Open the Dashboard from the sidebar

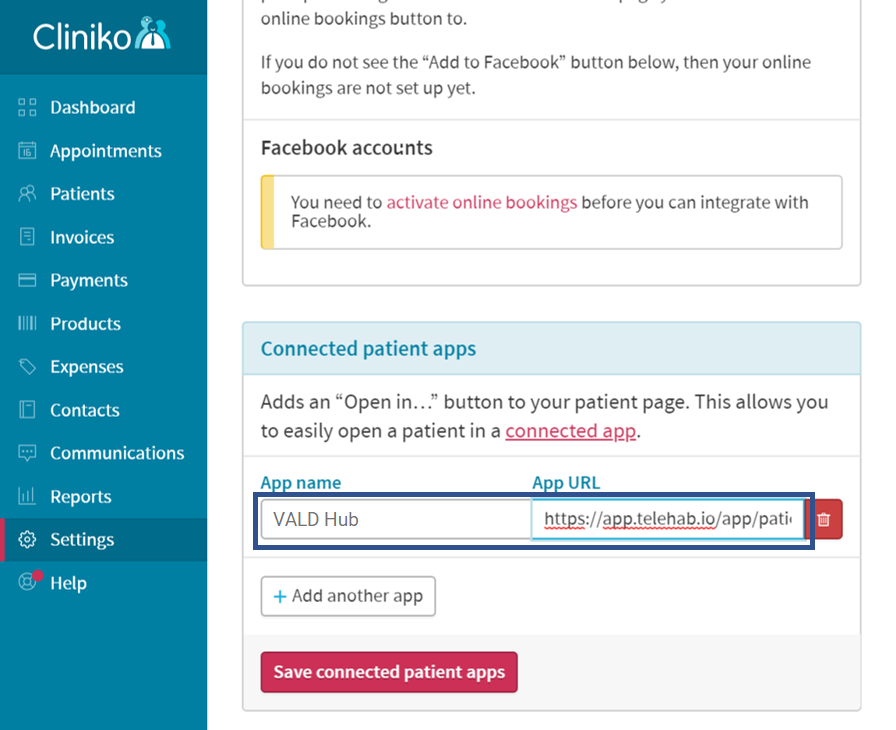click(92, 107)
